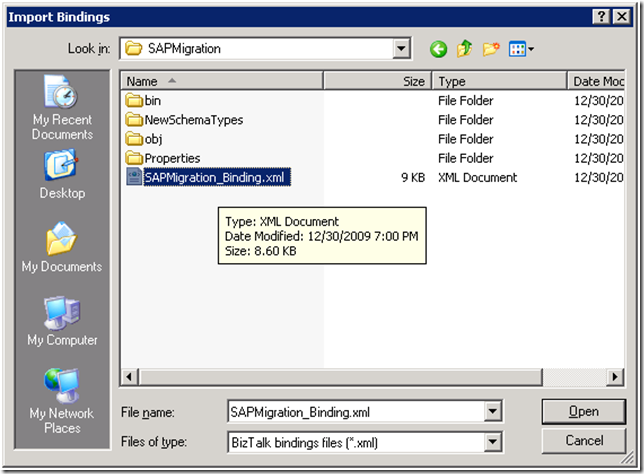Click date cell in obj row

598,139
